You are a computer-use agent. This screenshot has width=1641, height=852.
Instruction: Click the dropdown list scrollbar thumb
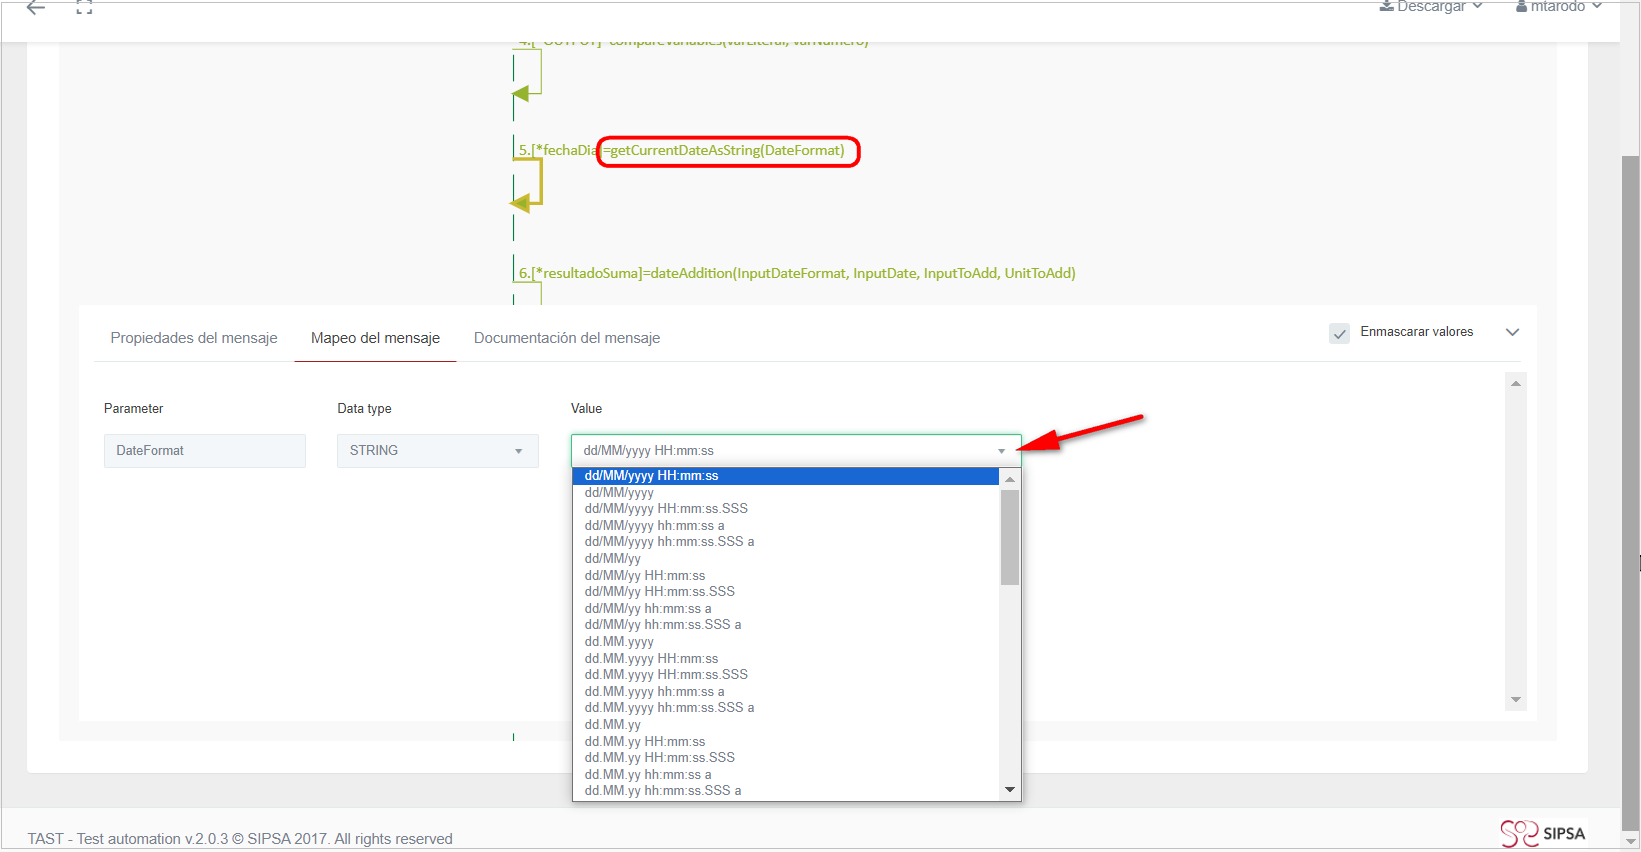pyautogui.click(x=1010, y=535)
